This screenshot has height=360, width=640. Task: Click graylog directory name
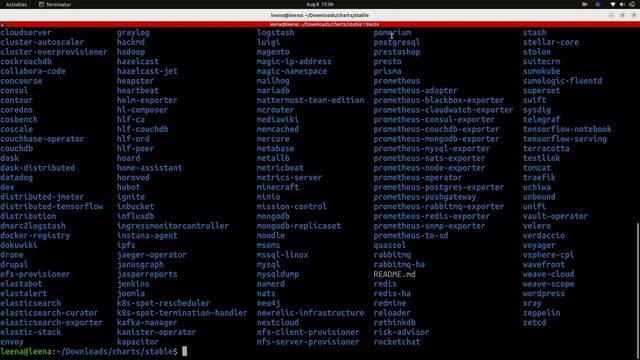133,33
